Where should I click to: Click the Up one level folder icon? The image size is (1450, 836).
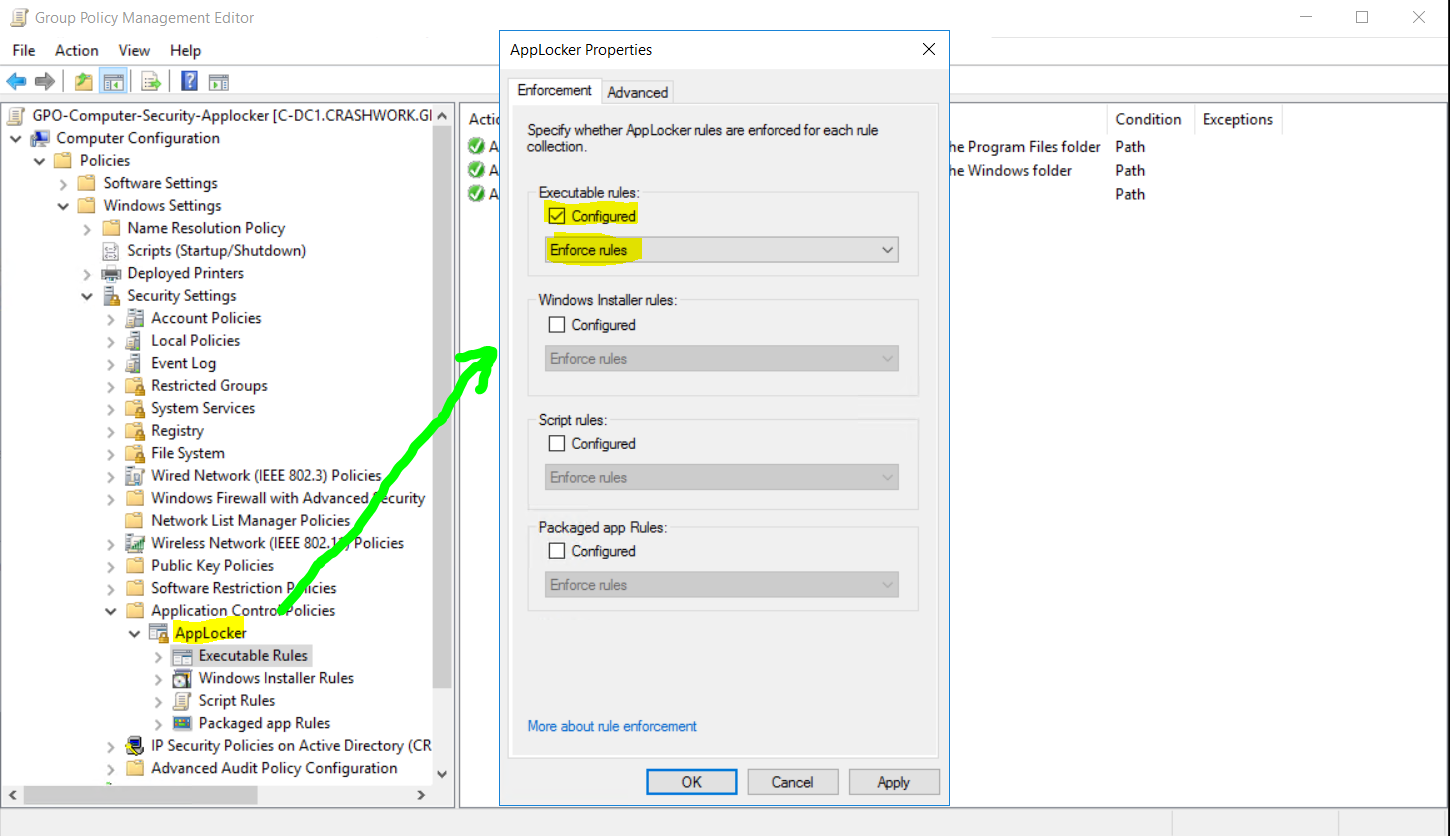pyautogui.click(x=84, y=81)
